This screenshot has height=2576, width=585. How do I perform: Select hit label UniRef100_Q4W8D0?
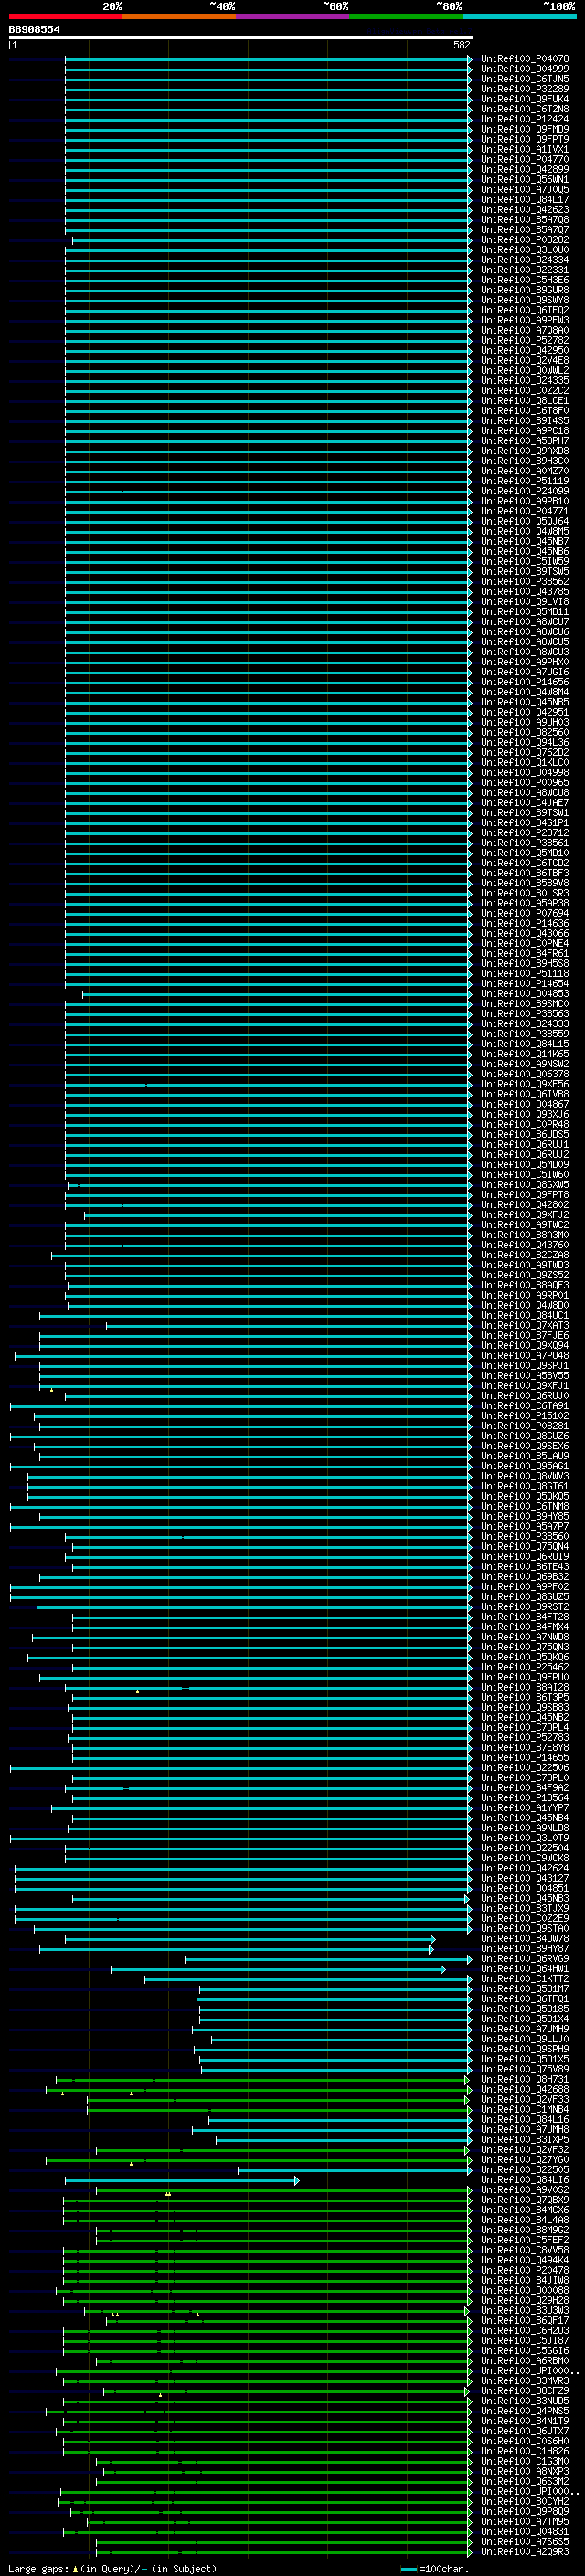(525, 1305)
